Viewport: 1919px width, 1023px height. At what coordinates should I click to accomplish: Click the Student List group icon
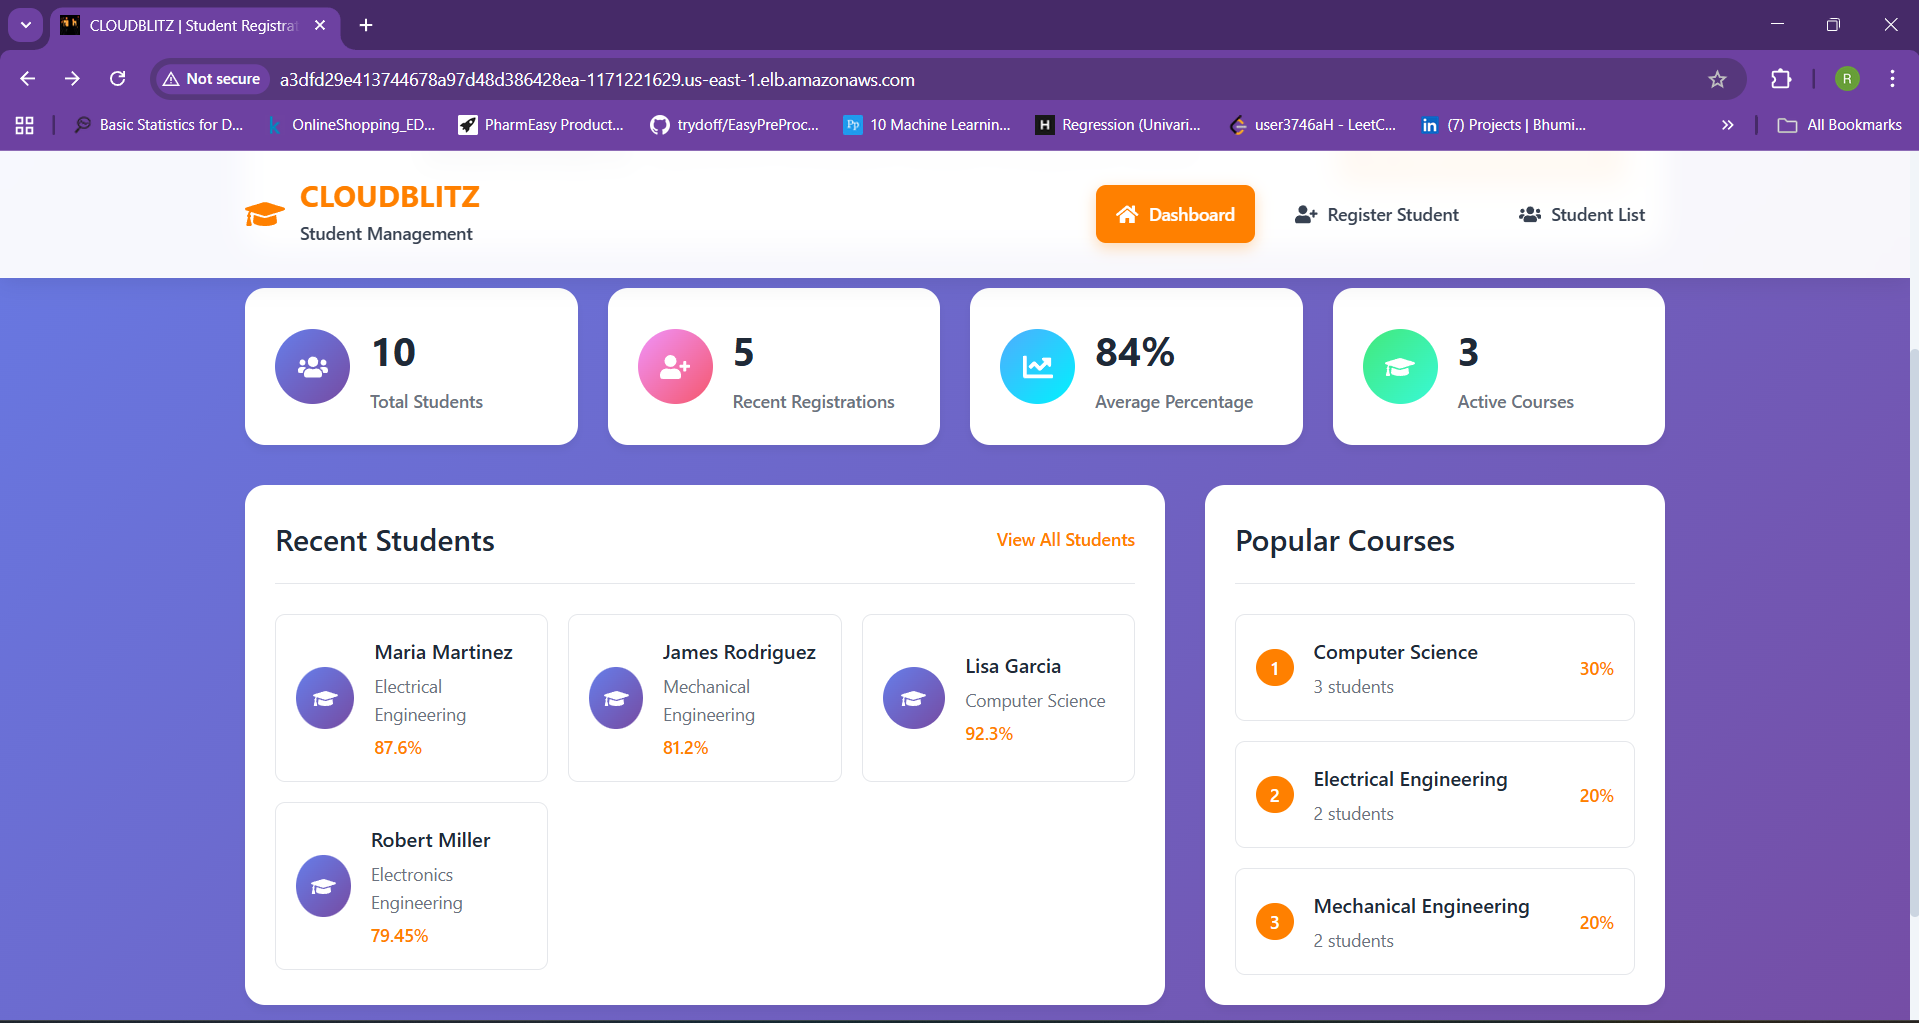tap(1530, 214)
